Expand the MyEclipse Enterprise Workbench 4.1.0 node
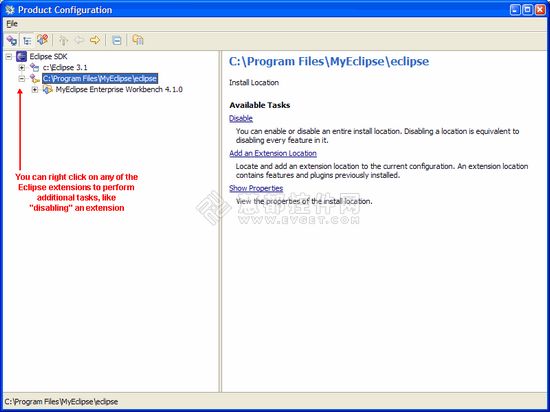Screen dimensions: 550x412 (x=35, y=90)
